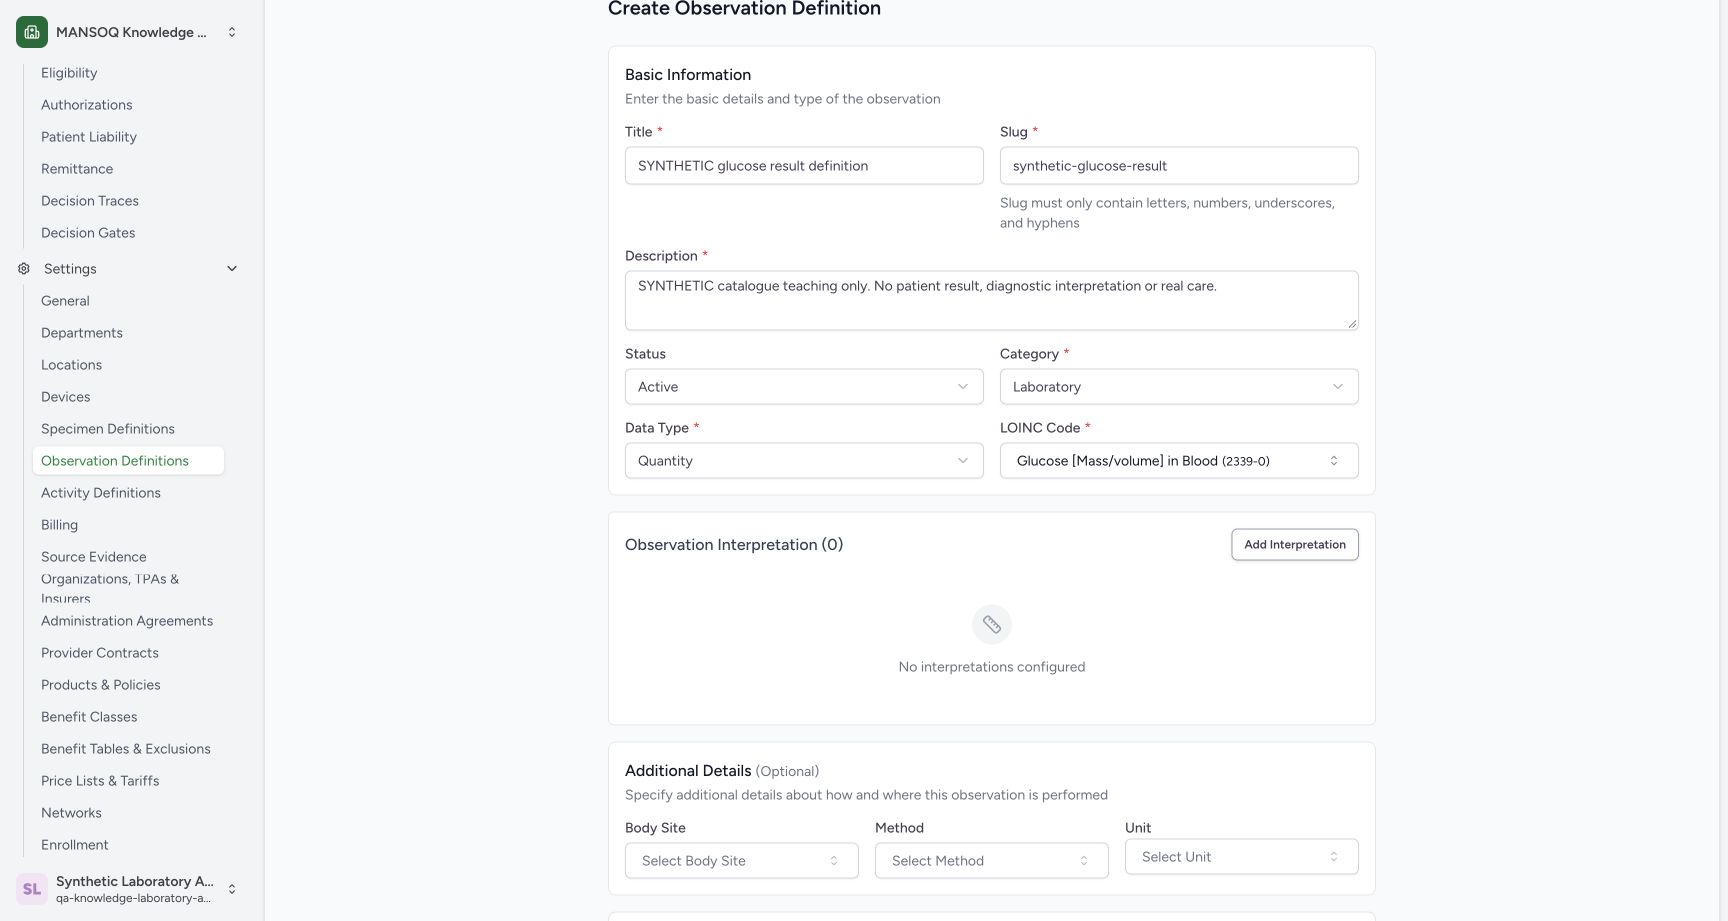Select Observation Definitions in sidebar

point(128,461)
